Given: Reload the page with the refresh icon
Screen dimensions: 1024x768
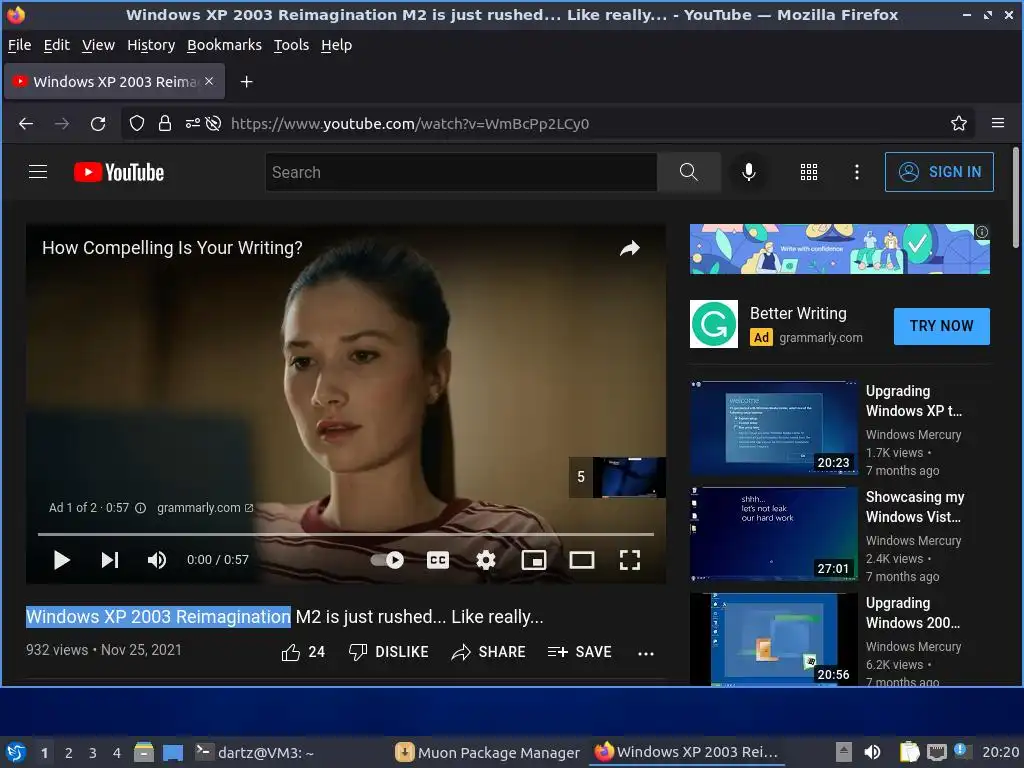Looking at the screenshot, I should pyautogui.click(x=98, y=123).
